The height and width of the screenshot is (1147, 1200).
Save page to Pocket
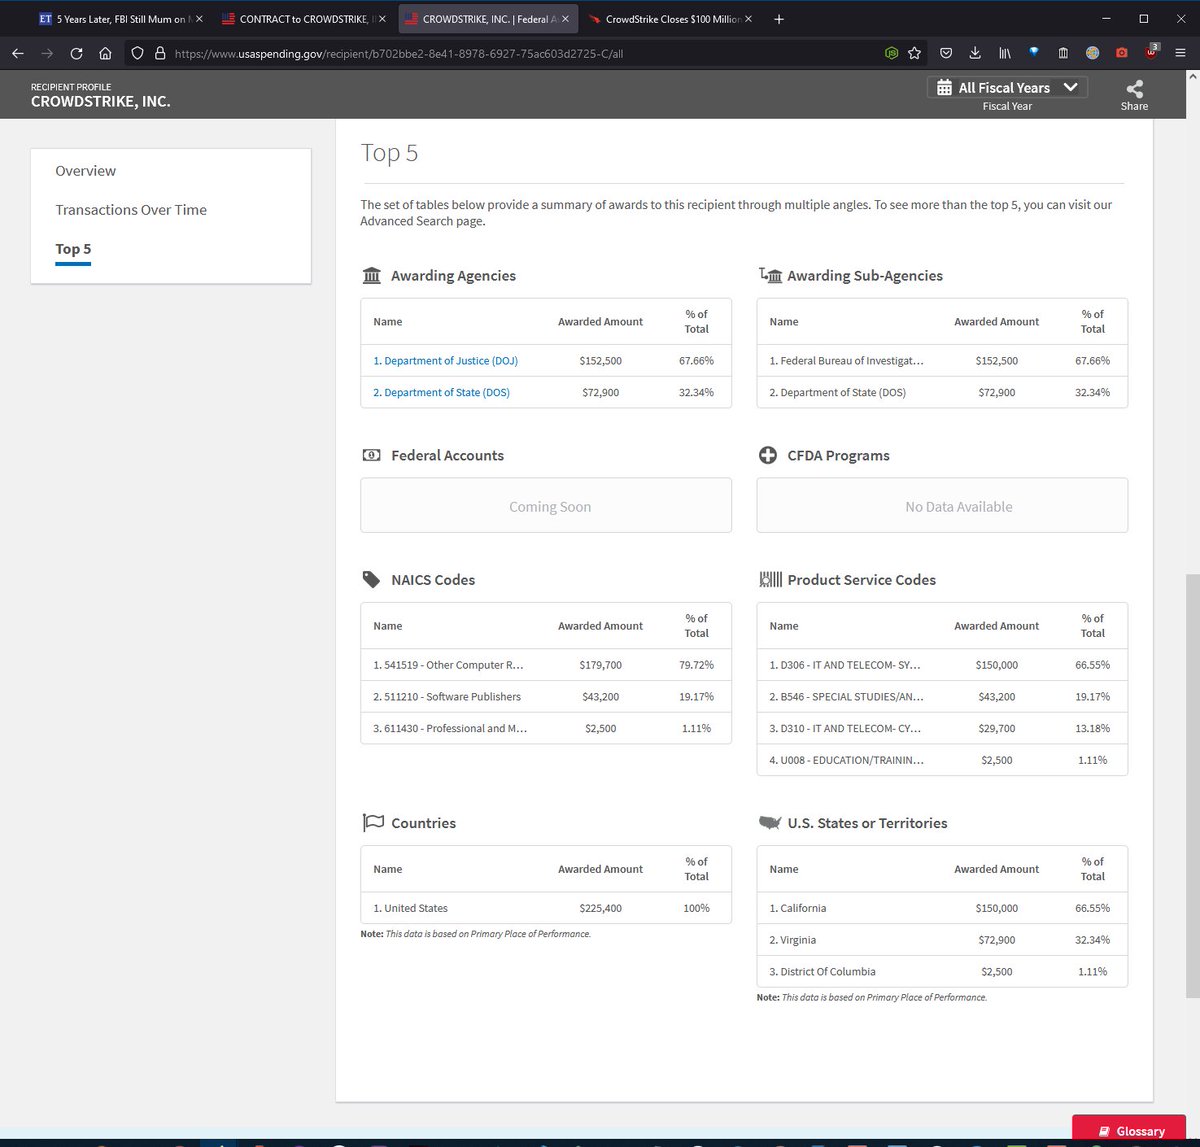coord(945,53)
